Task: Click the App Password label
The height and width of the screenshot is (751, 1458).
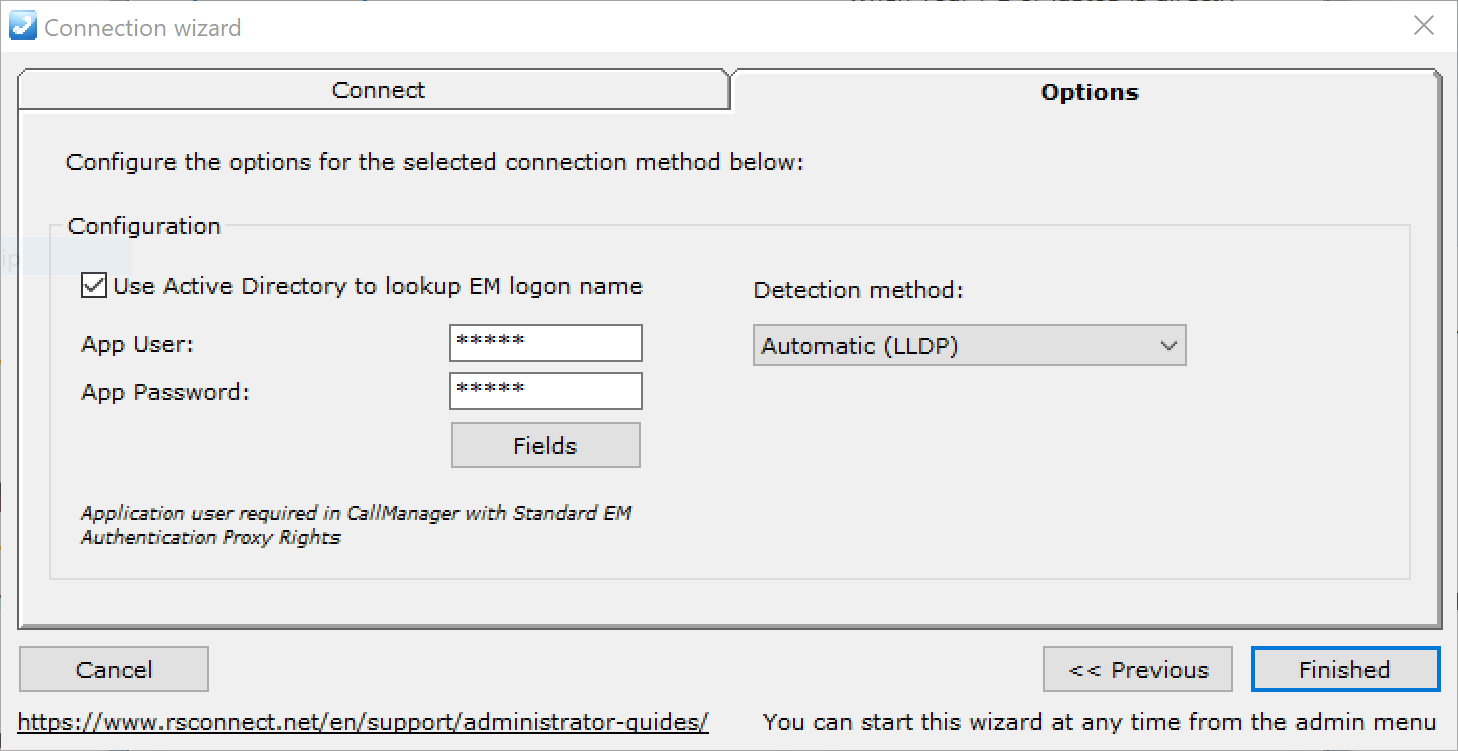Action: pyautogui.click(x=165, y=392)
